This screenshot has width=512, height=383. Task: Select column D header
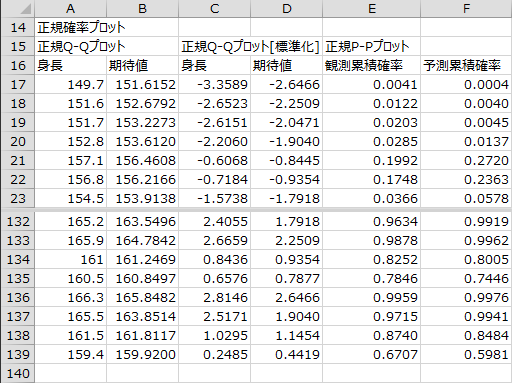click(286, 8)
